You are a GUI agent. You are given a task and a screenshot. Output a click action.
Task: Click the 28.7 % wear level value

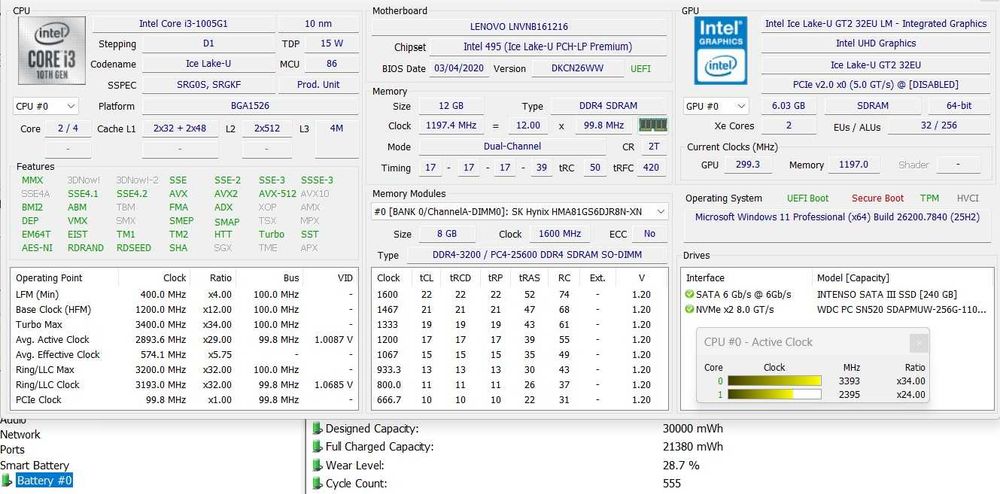pos(680,465)
